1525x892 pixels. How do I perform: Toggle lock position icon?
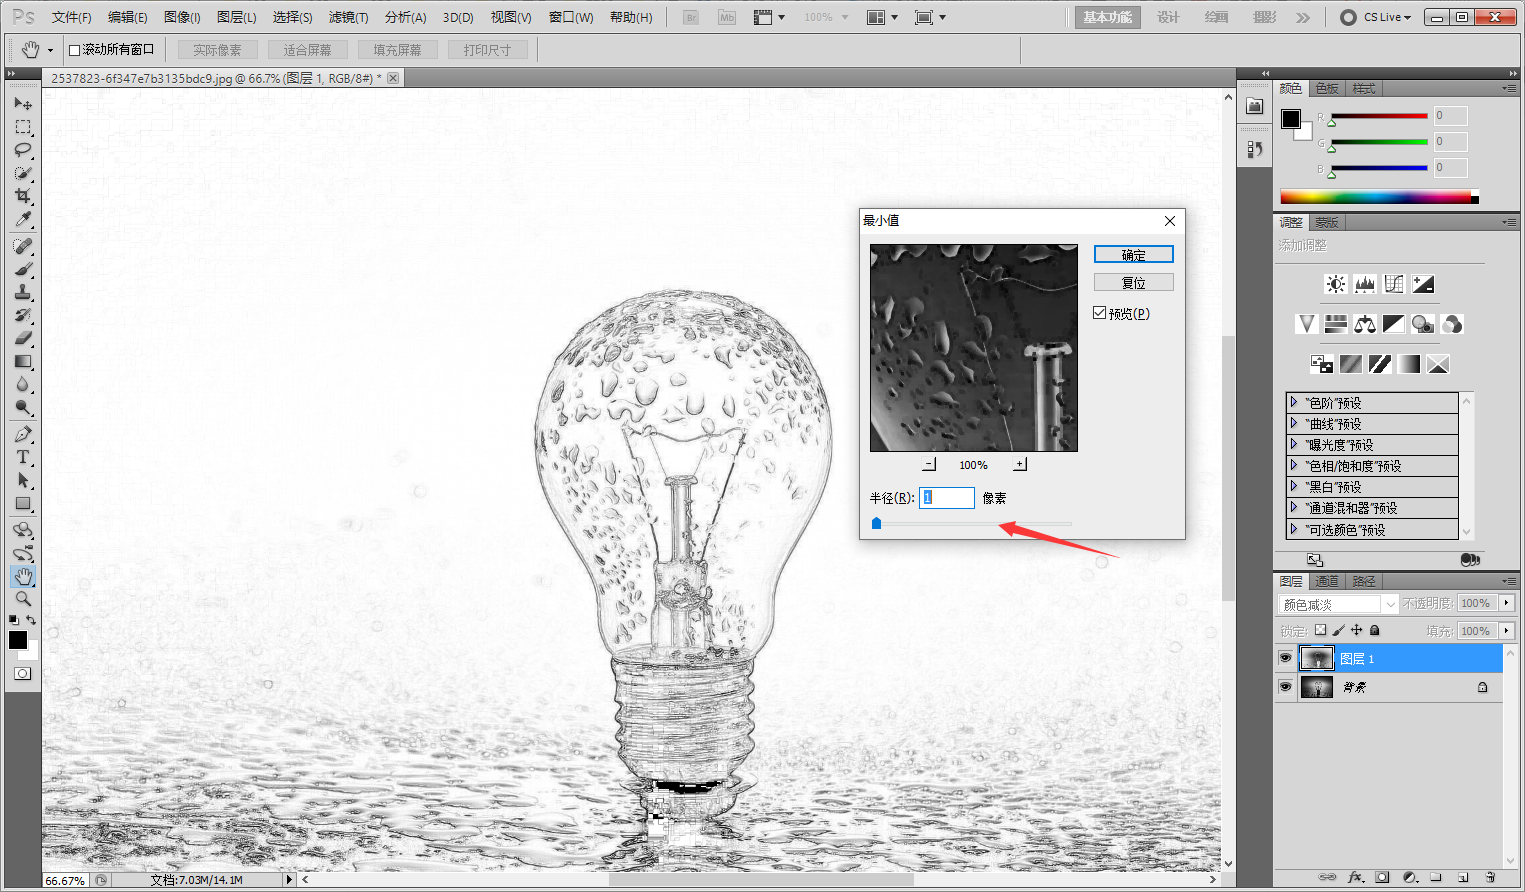point(1356,630)
